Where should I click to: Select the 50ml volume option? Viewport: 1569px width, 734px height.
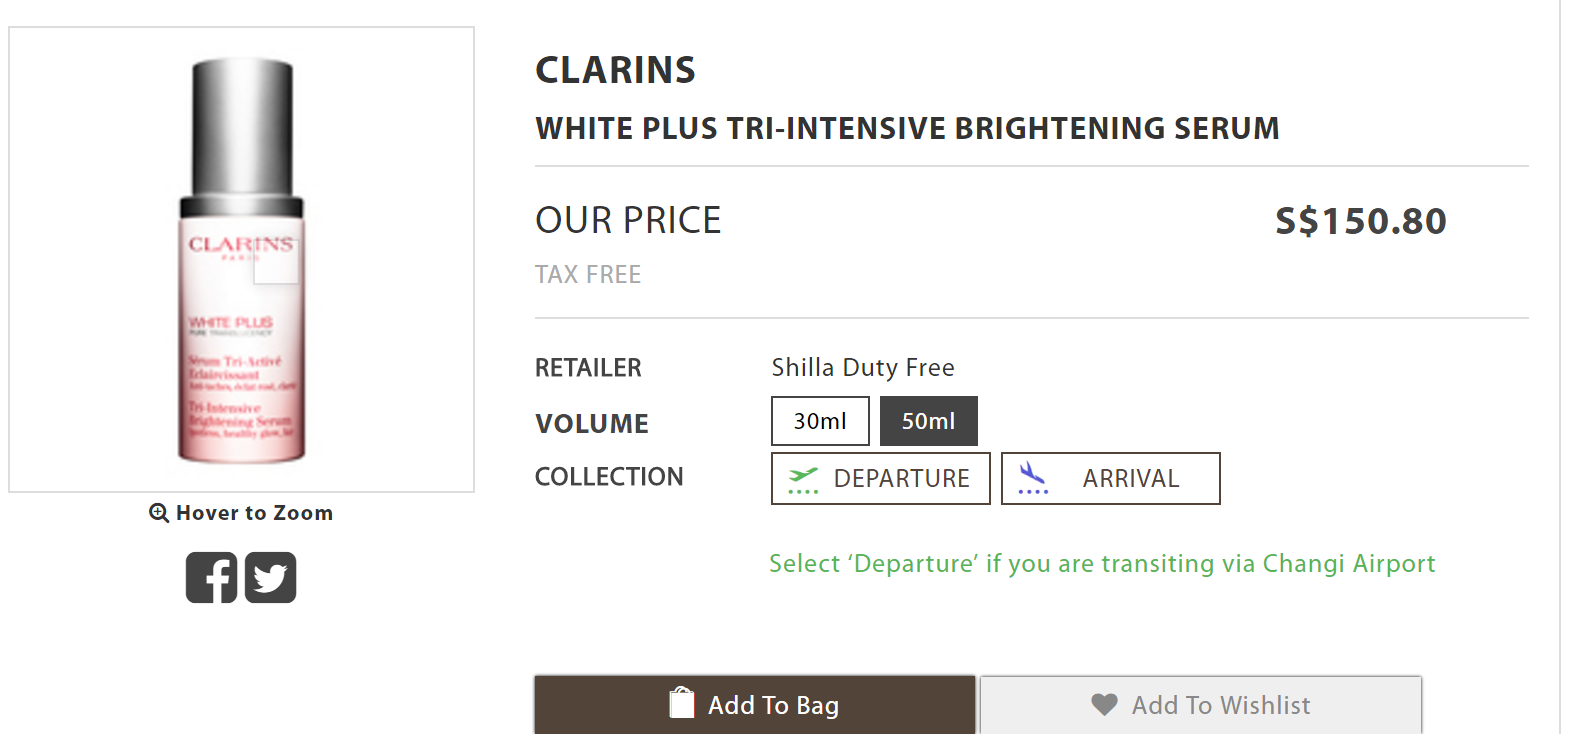point(928,421)
